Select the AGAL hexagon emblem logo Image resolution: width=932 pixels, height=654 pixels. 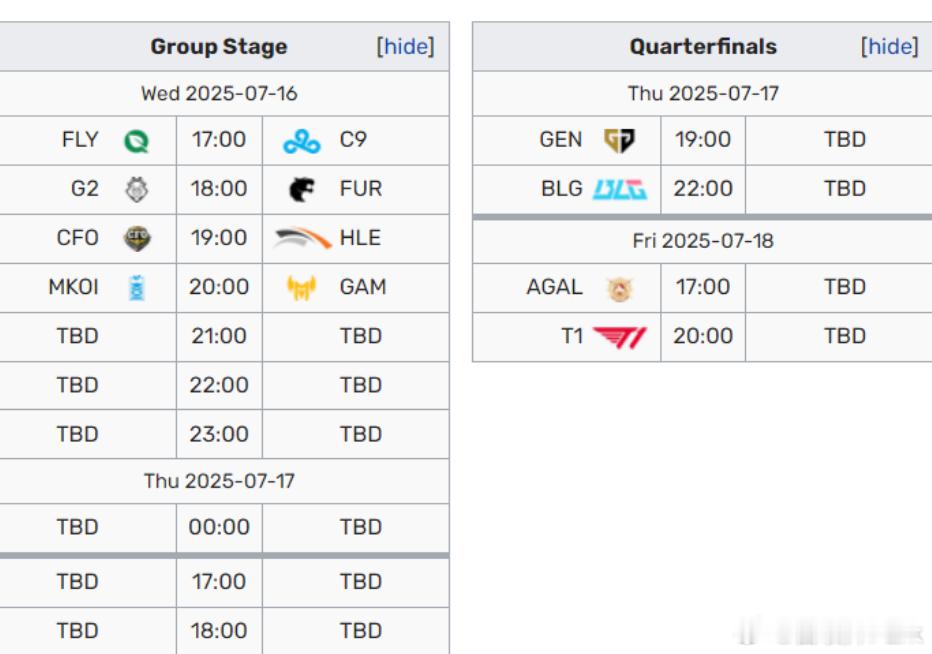[x=619, y=288]
